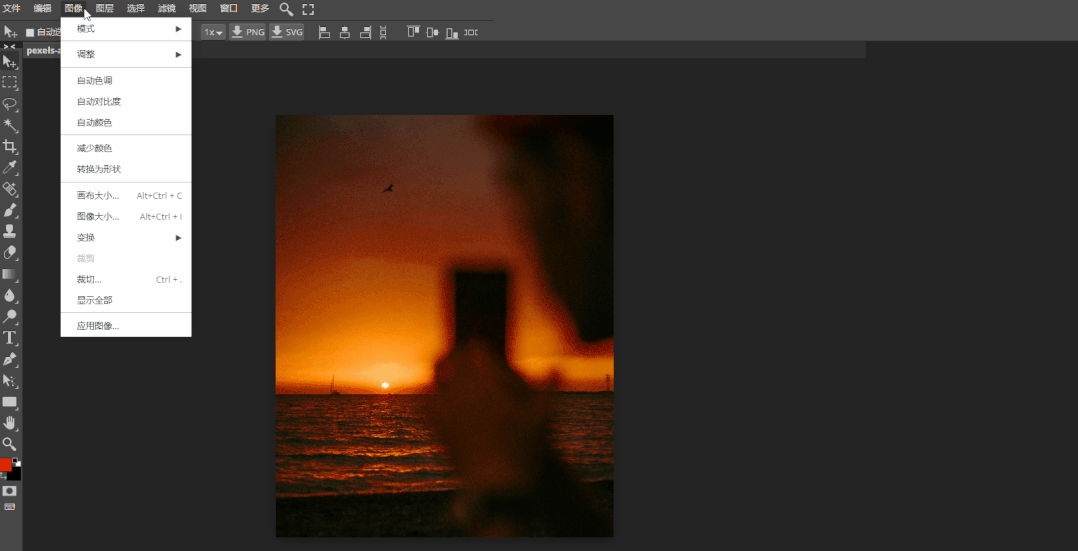Pick the Eyedropper tool
The height and width of the screenshot is (551, 1078).
[x=10, y=167]
